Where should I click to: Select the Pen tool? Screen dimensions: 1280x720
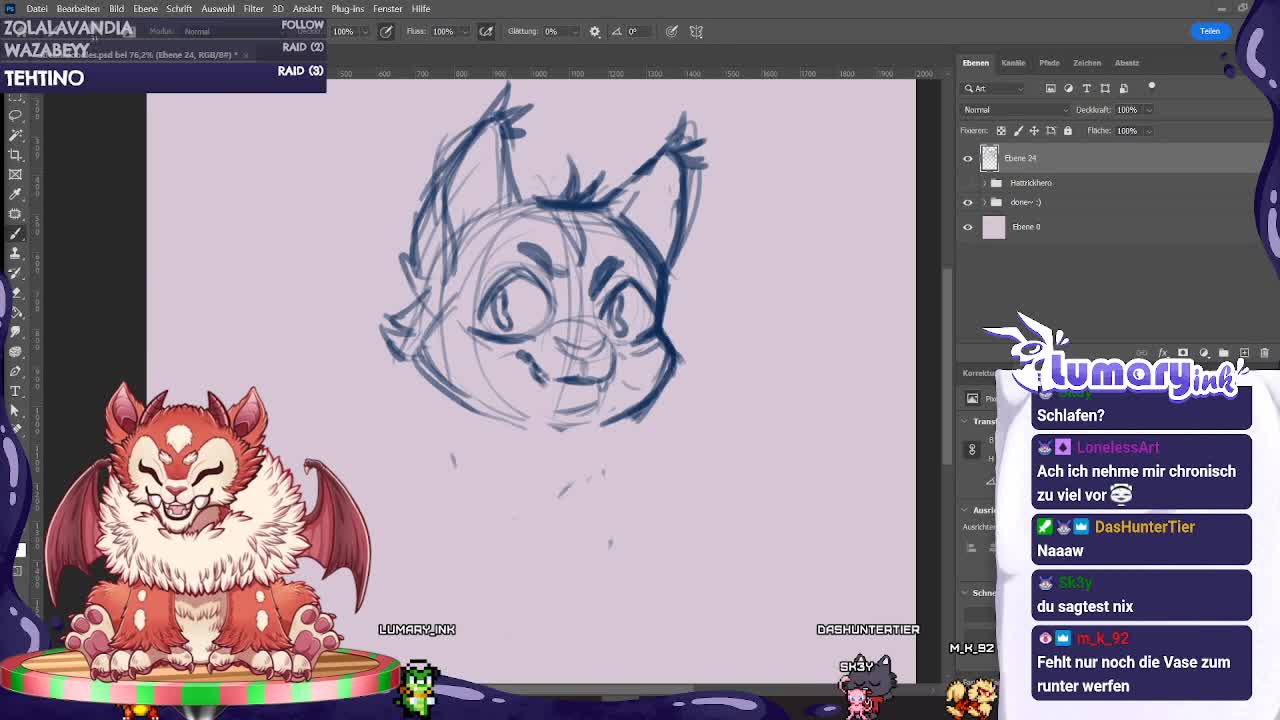[x=15, y=371]
